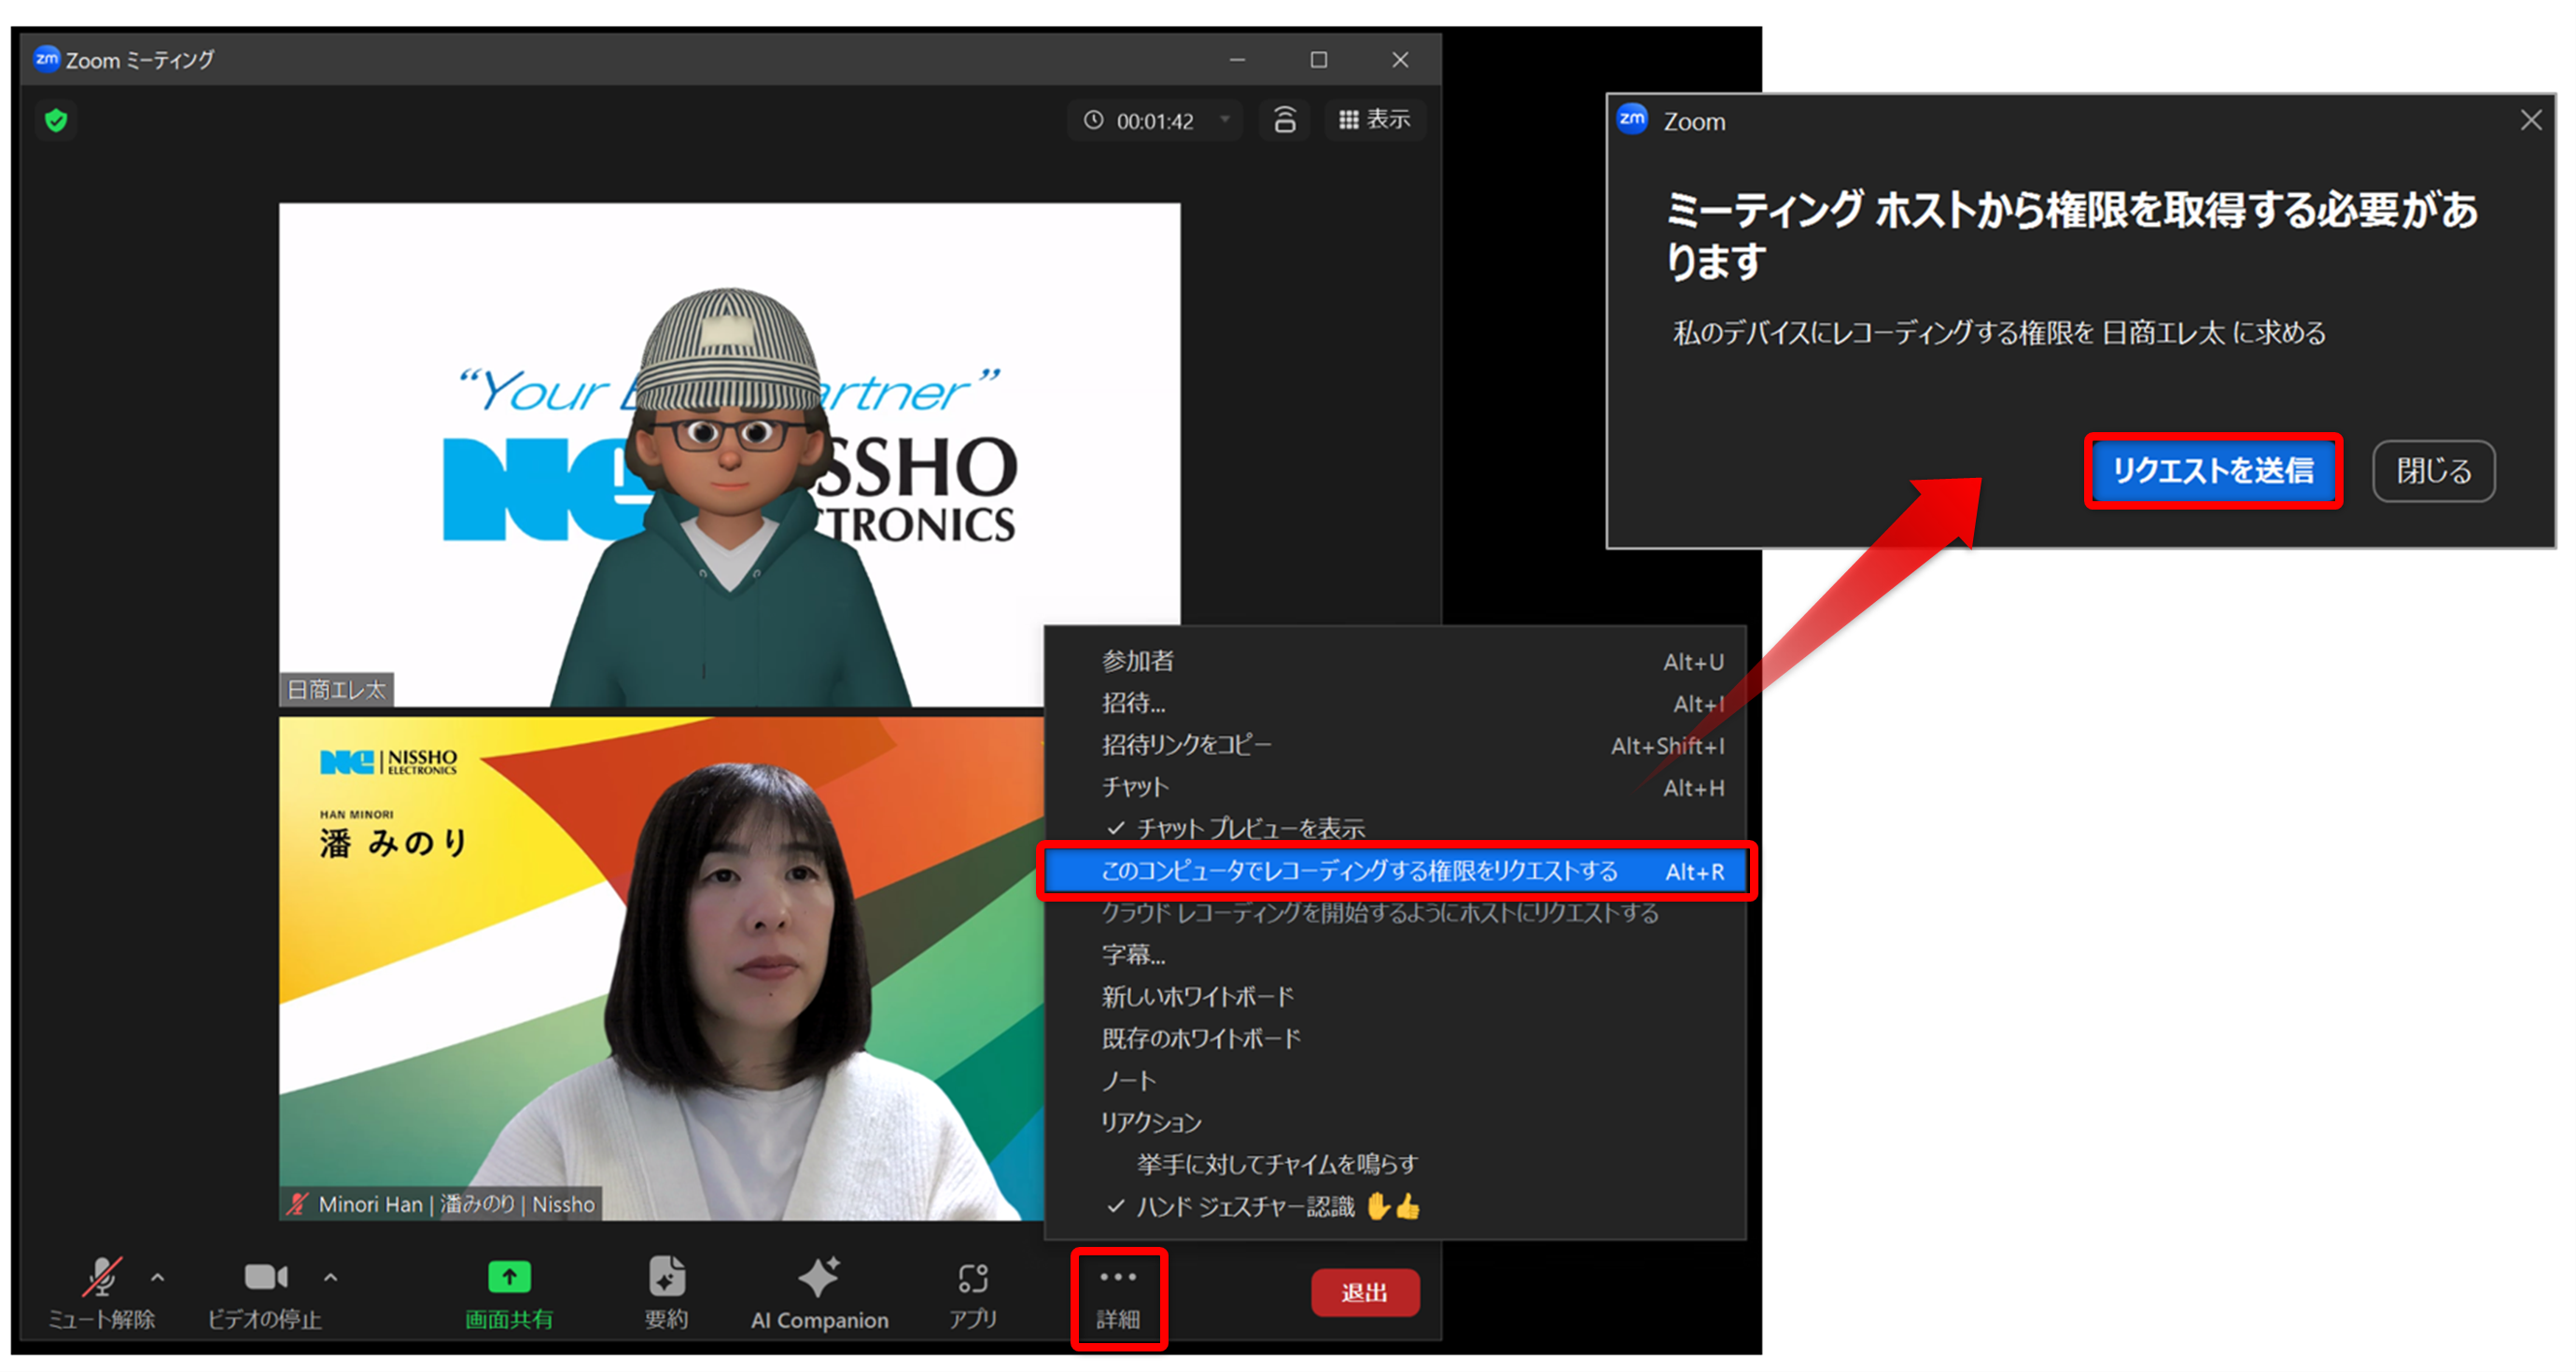Image resolution: width=2576 pixels, height=1372 pixels.
Task: Launch AI Companion from the toolbar
Action: pos(819,1294)
